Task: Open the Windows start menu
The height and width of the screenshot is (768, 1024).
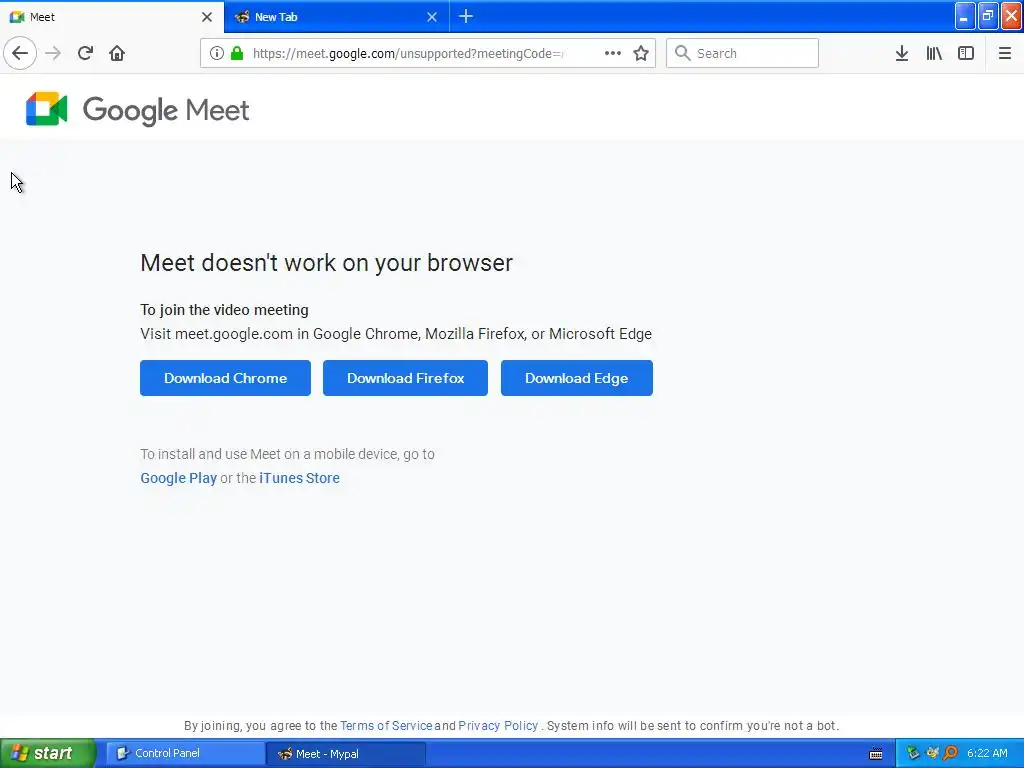Action: [48, 753]
